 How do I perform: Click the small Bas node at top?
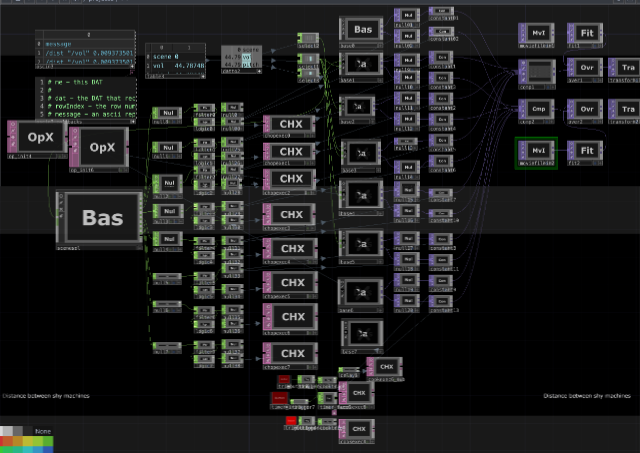pyautogui.click(x=363, y=31)
